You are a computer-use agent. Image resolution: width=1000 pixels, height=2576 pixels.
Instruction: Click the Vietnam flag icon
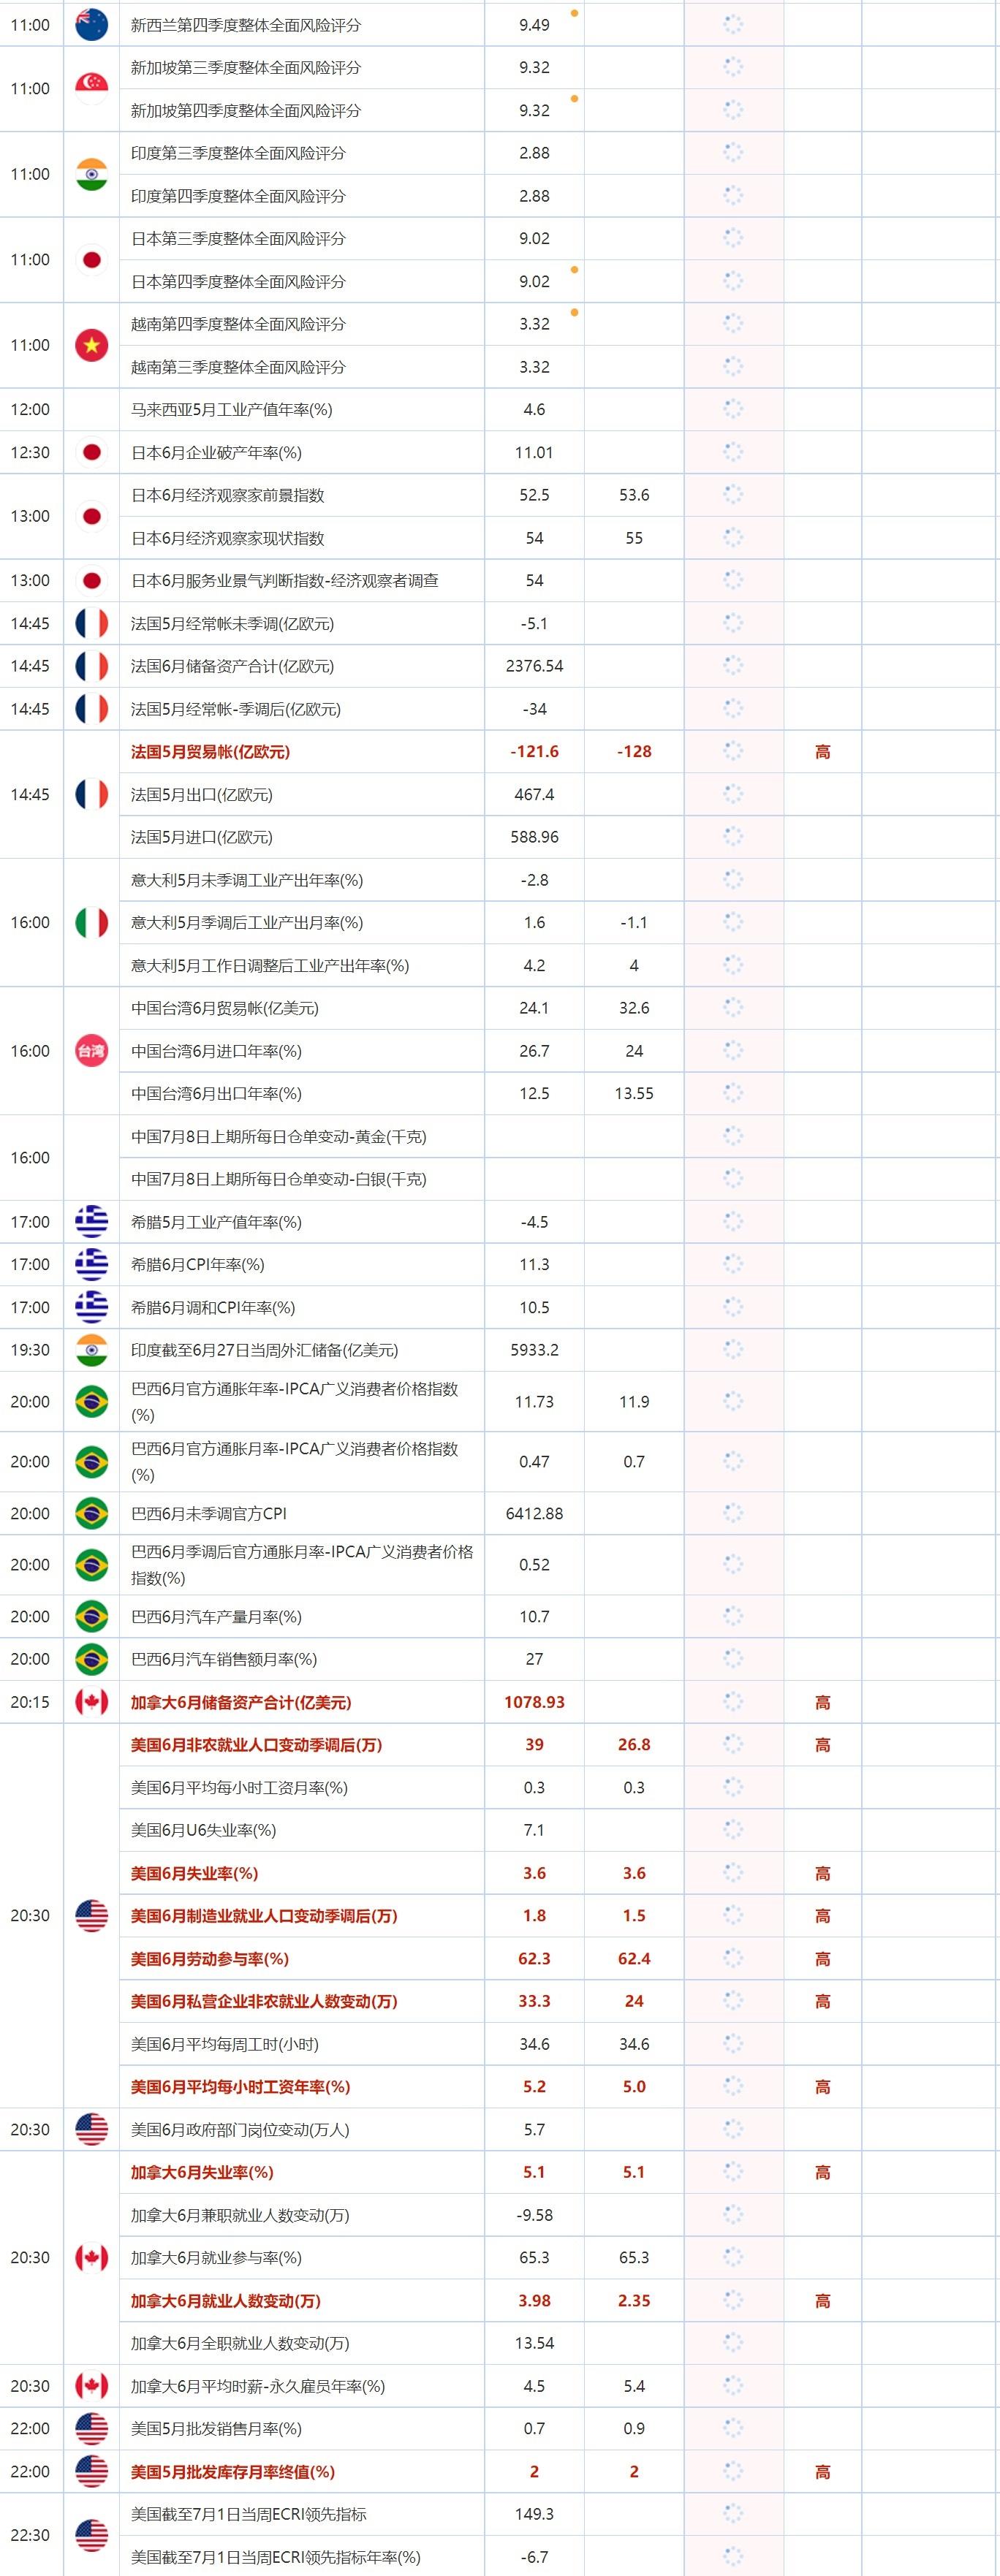(91, 345)
